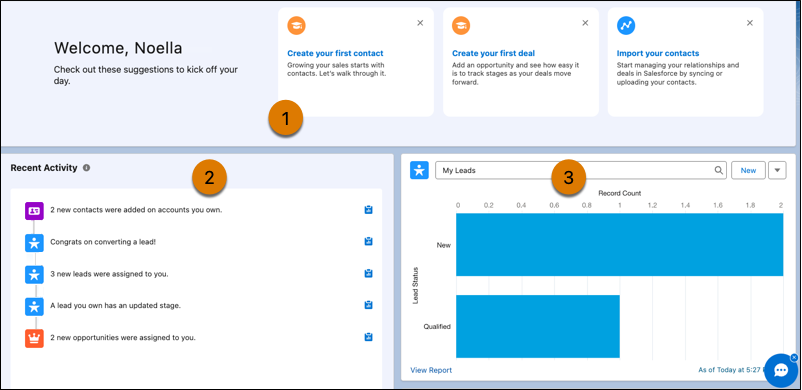802x390 pixels.
Task: Click the New button in leads panel
Action: point(748,170)
